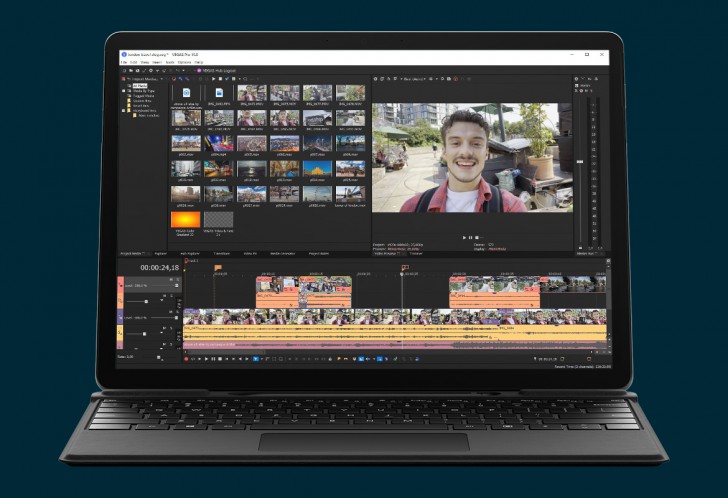728x498 pixels.
Task: Adjust the Master bus volume fader
Action: 580,162
